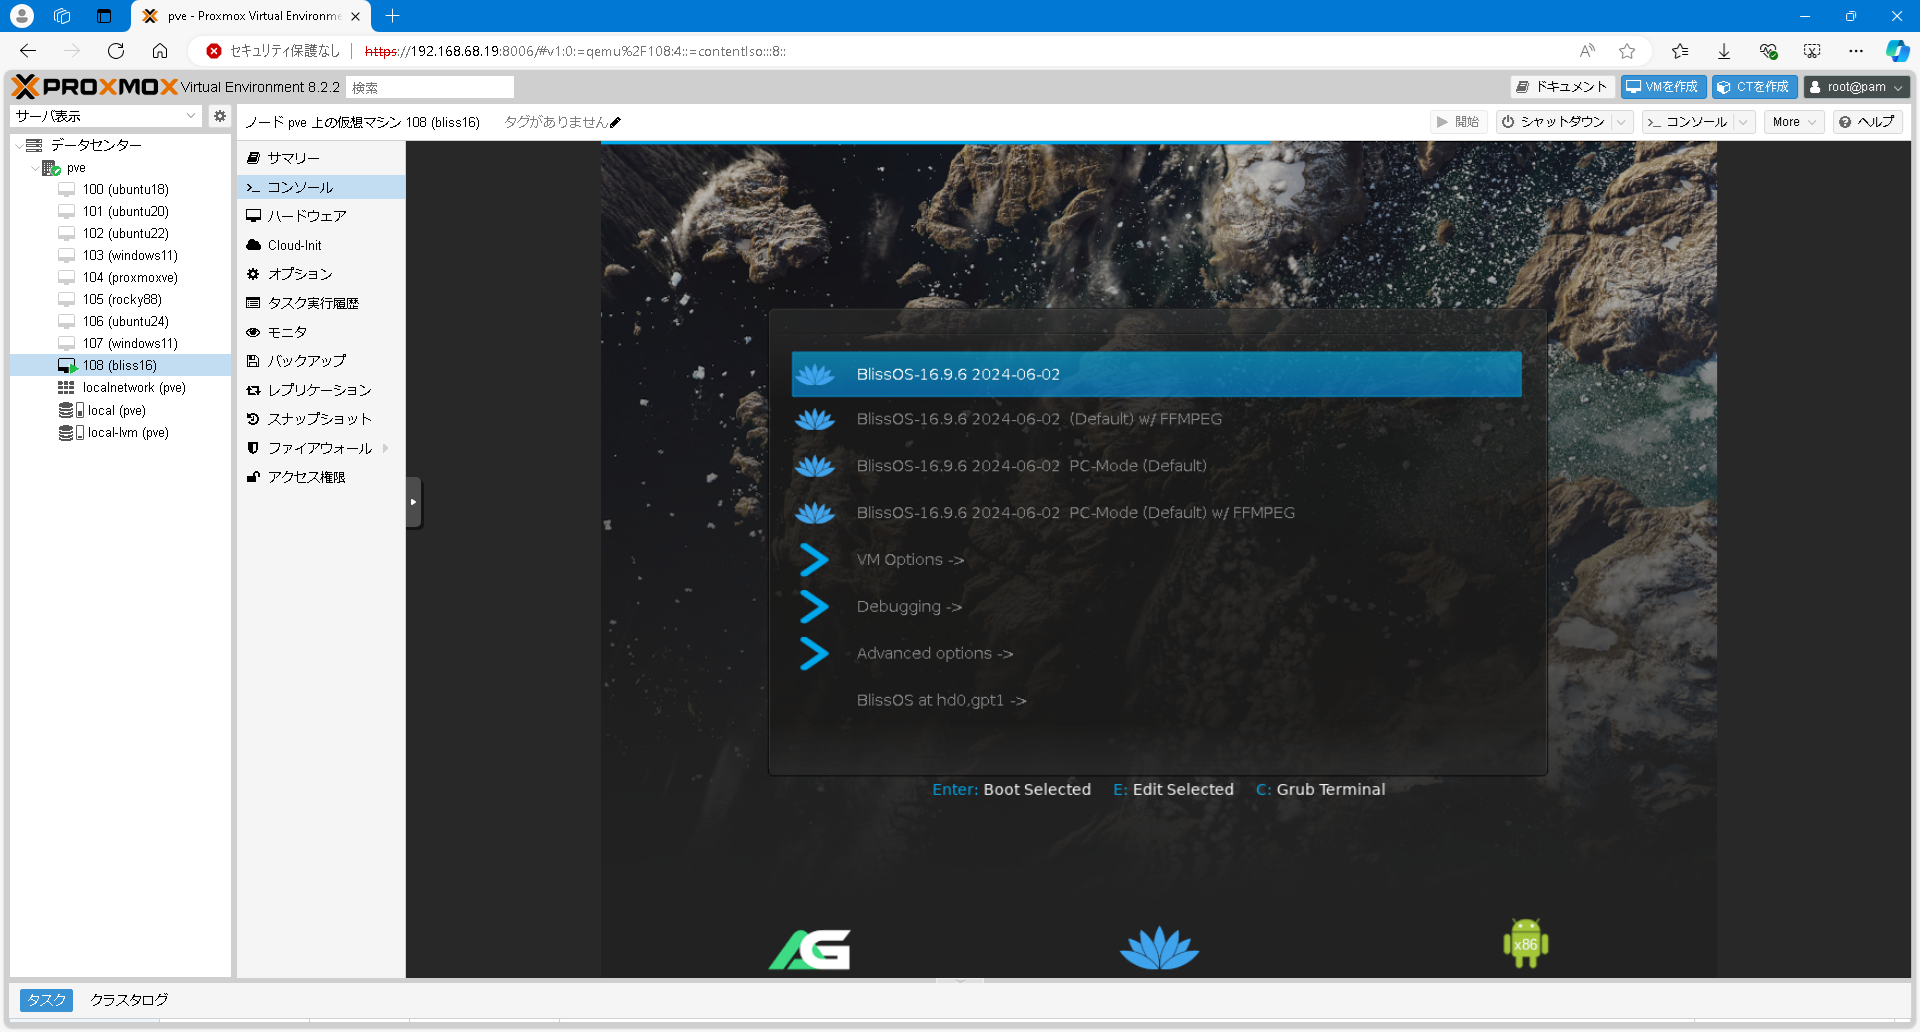Open localnetwork (pve) SDN zone

pos(134,387)
